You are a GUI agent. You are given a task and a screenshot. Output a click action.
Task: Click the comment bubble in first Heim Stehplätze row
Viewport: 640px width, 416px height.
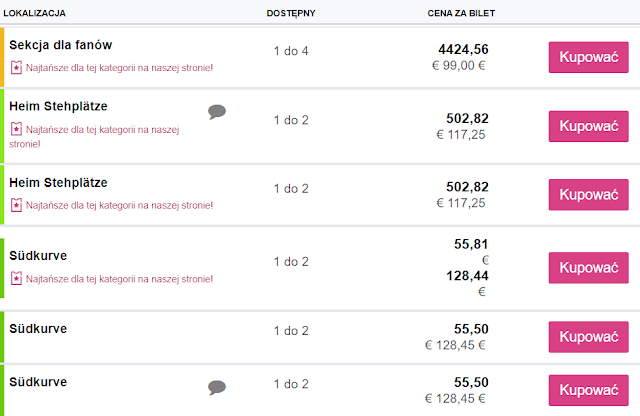[x=216, y=111]
